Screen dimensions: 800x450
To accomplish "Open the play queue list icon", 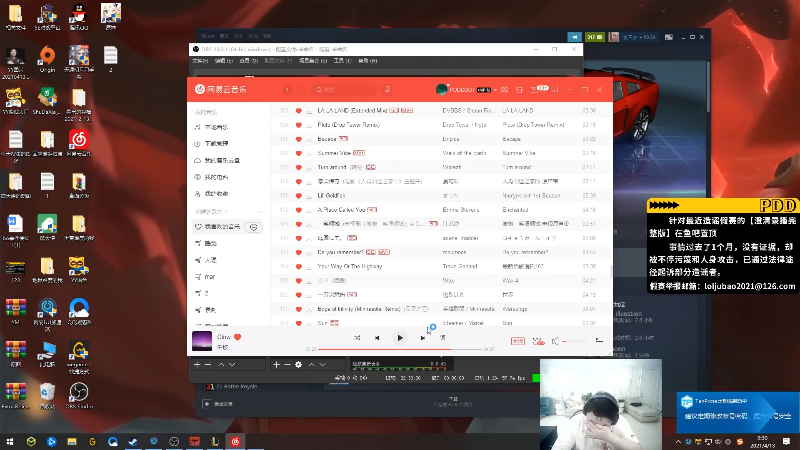I will coord(599,341).
